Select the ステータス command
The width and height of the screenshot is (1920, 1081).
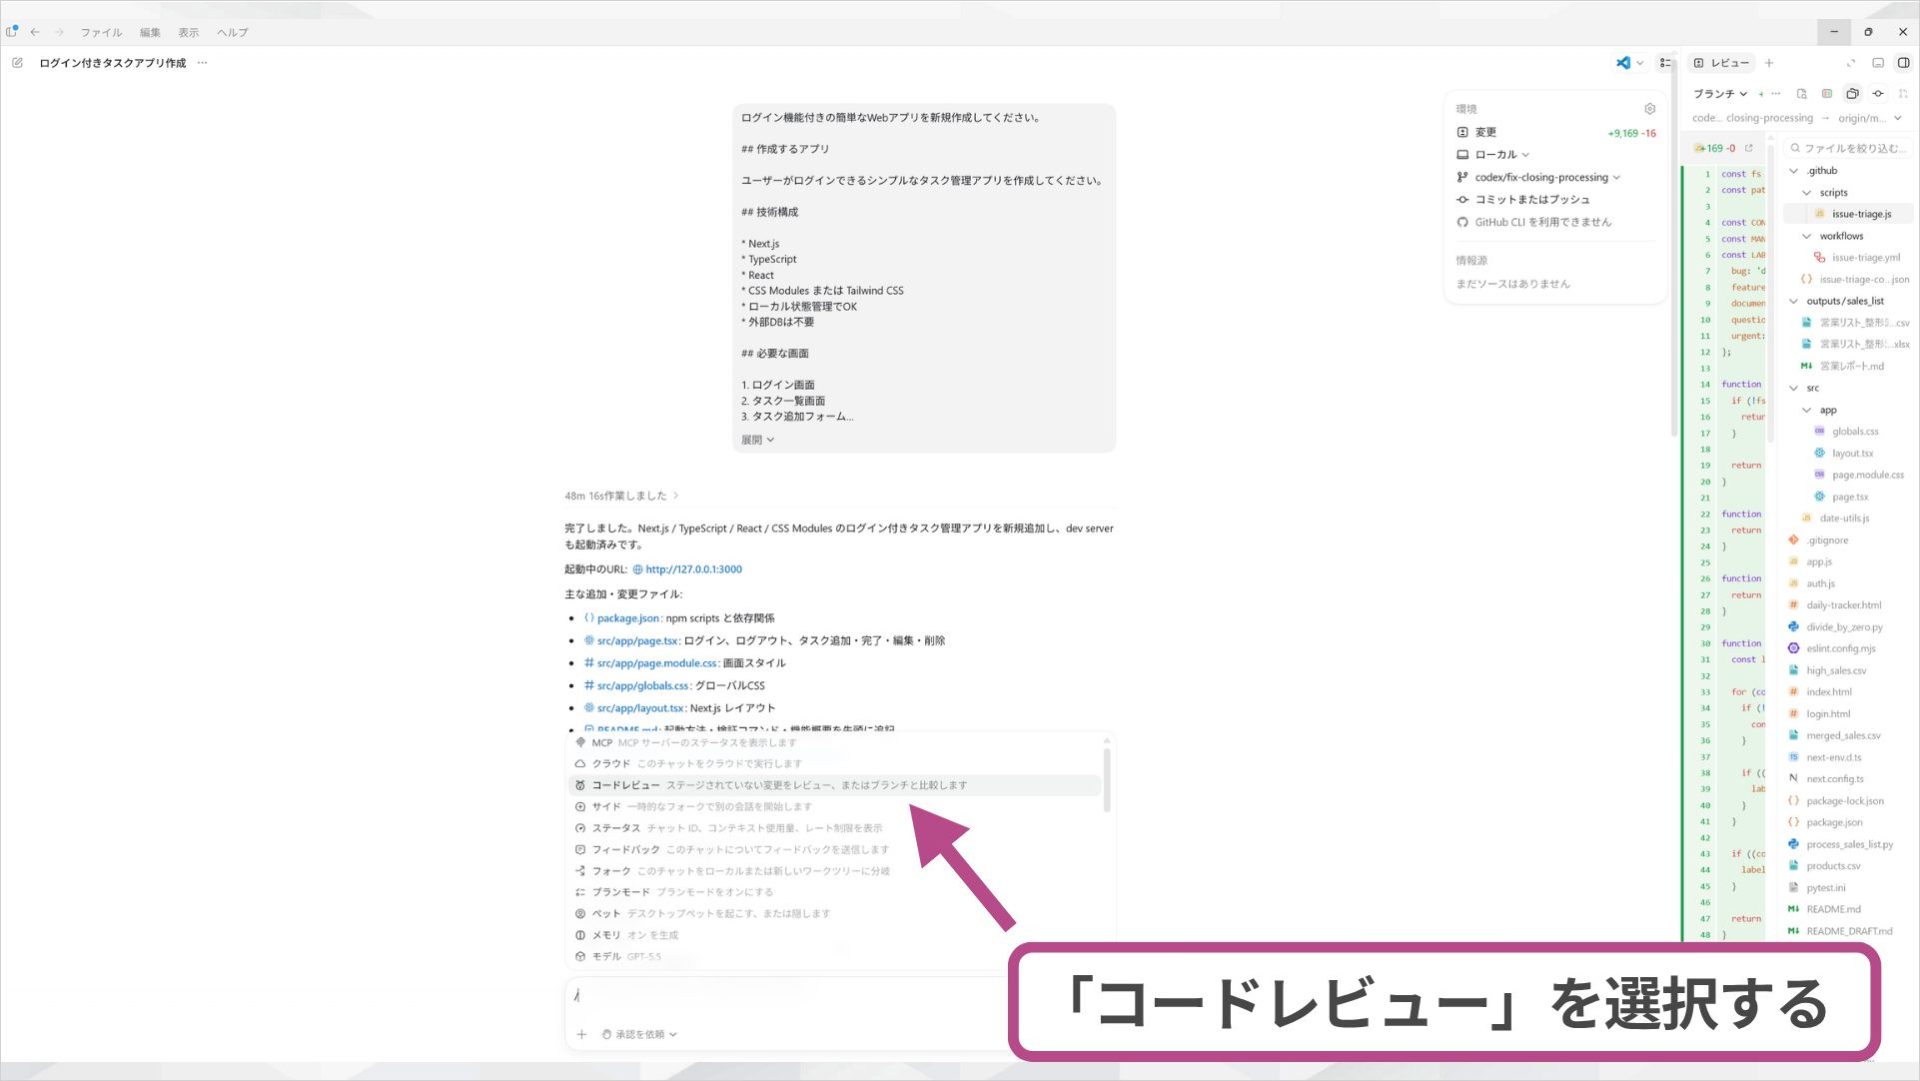(x=835, y=829)
